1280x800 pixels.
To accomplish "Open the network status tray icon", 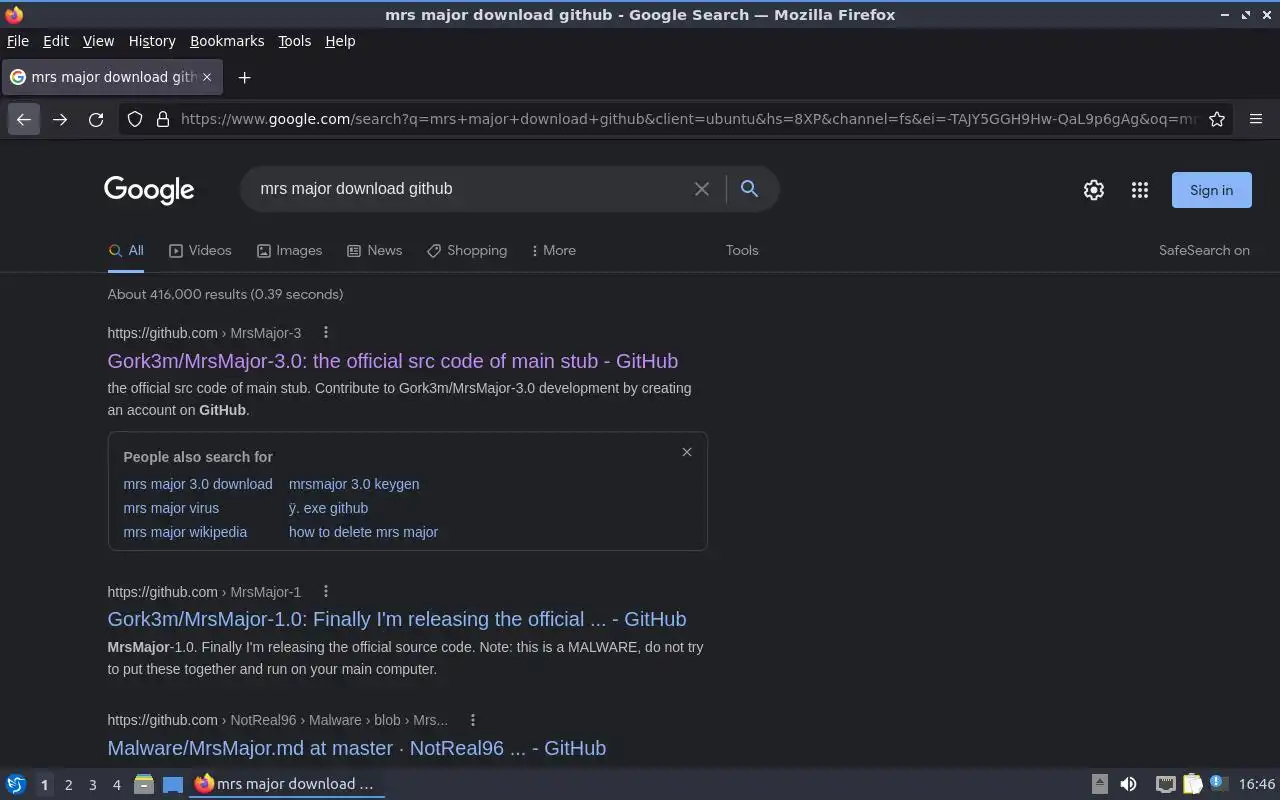I will (1165, 784).
